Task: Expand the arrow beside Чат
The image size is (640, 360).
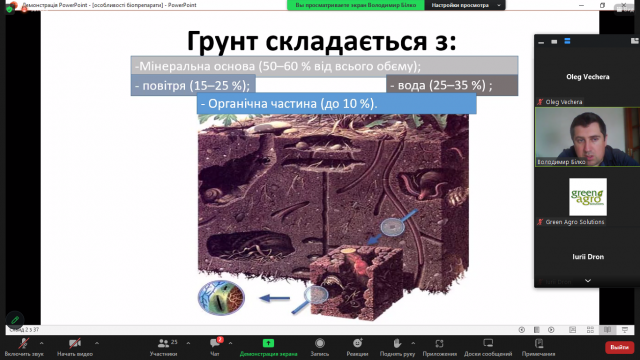Action: (230, 343)
